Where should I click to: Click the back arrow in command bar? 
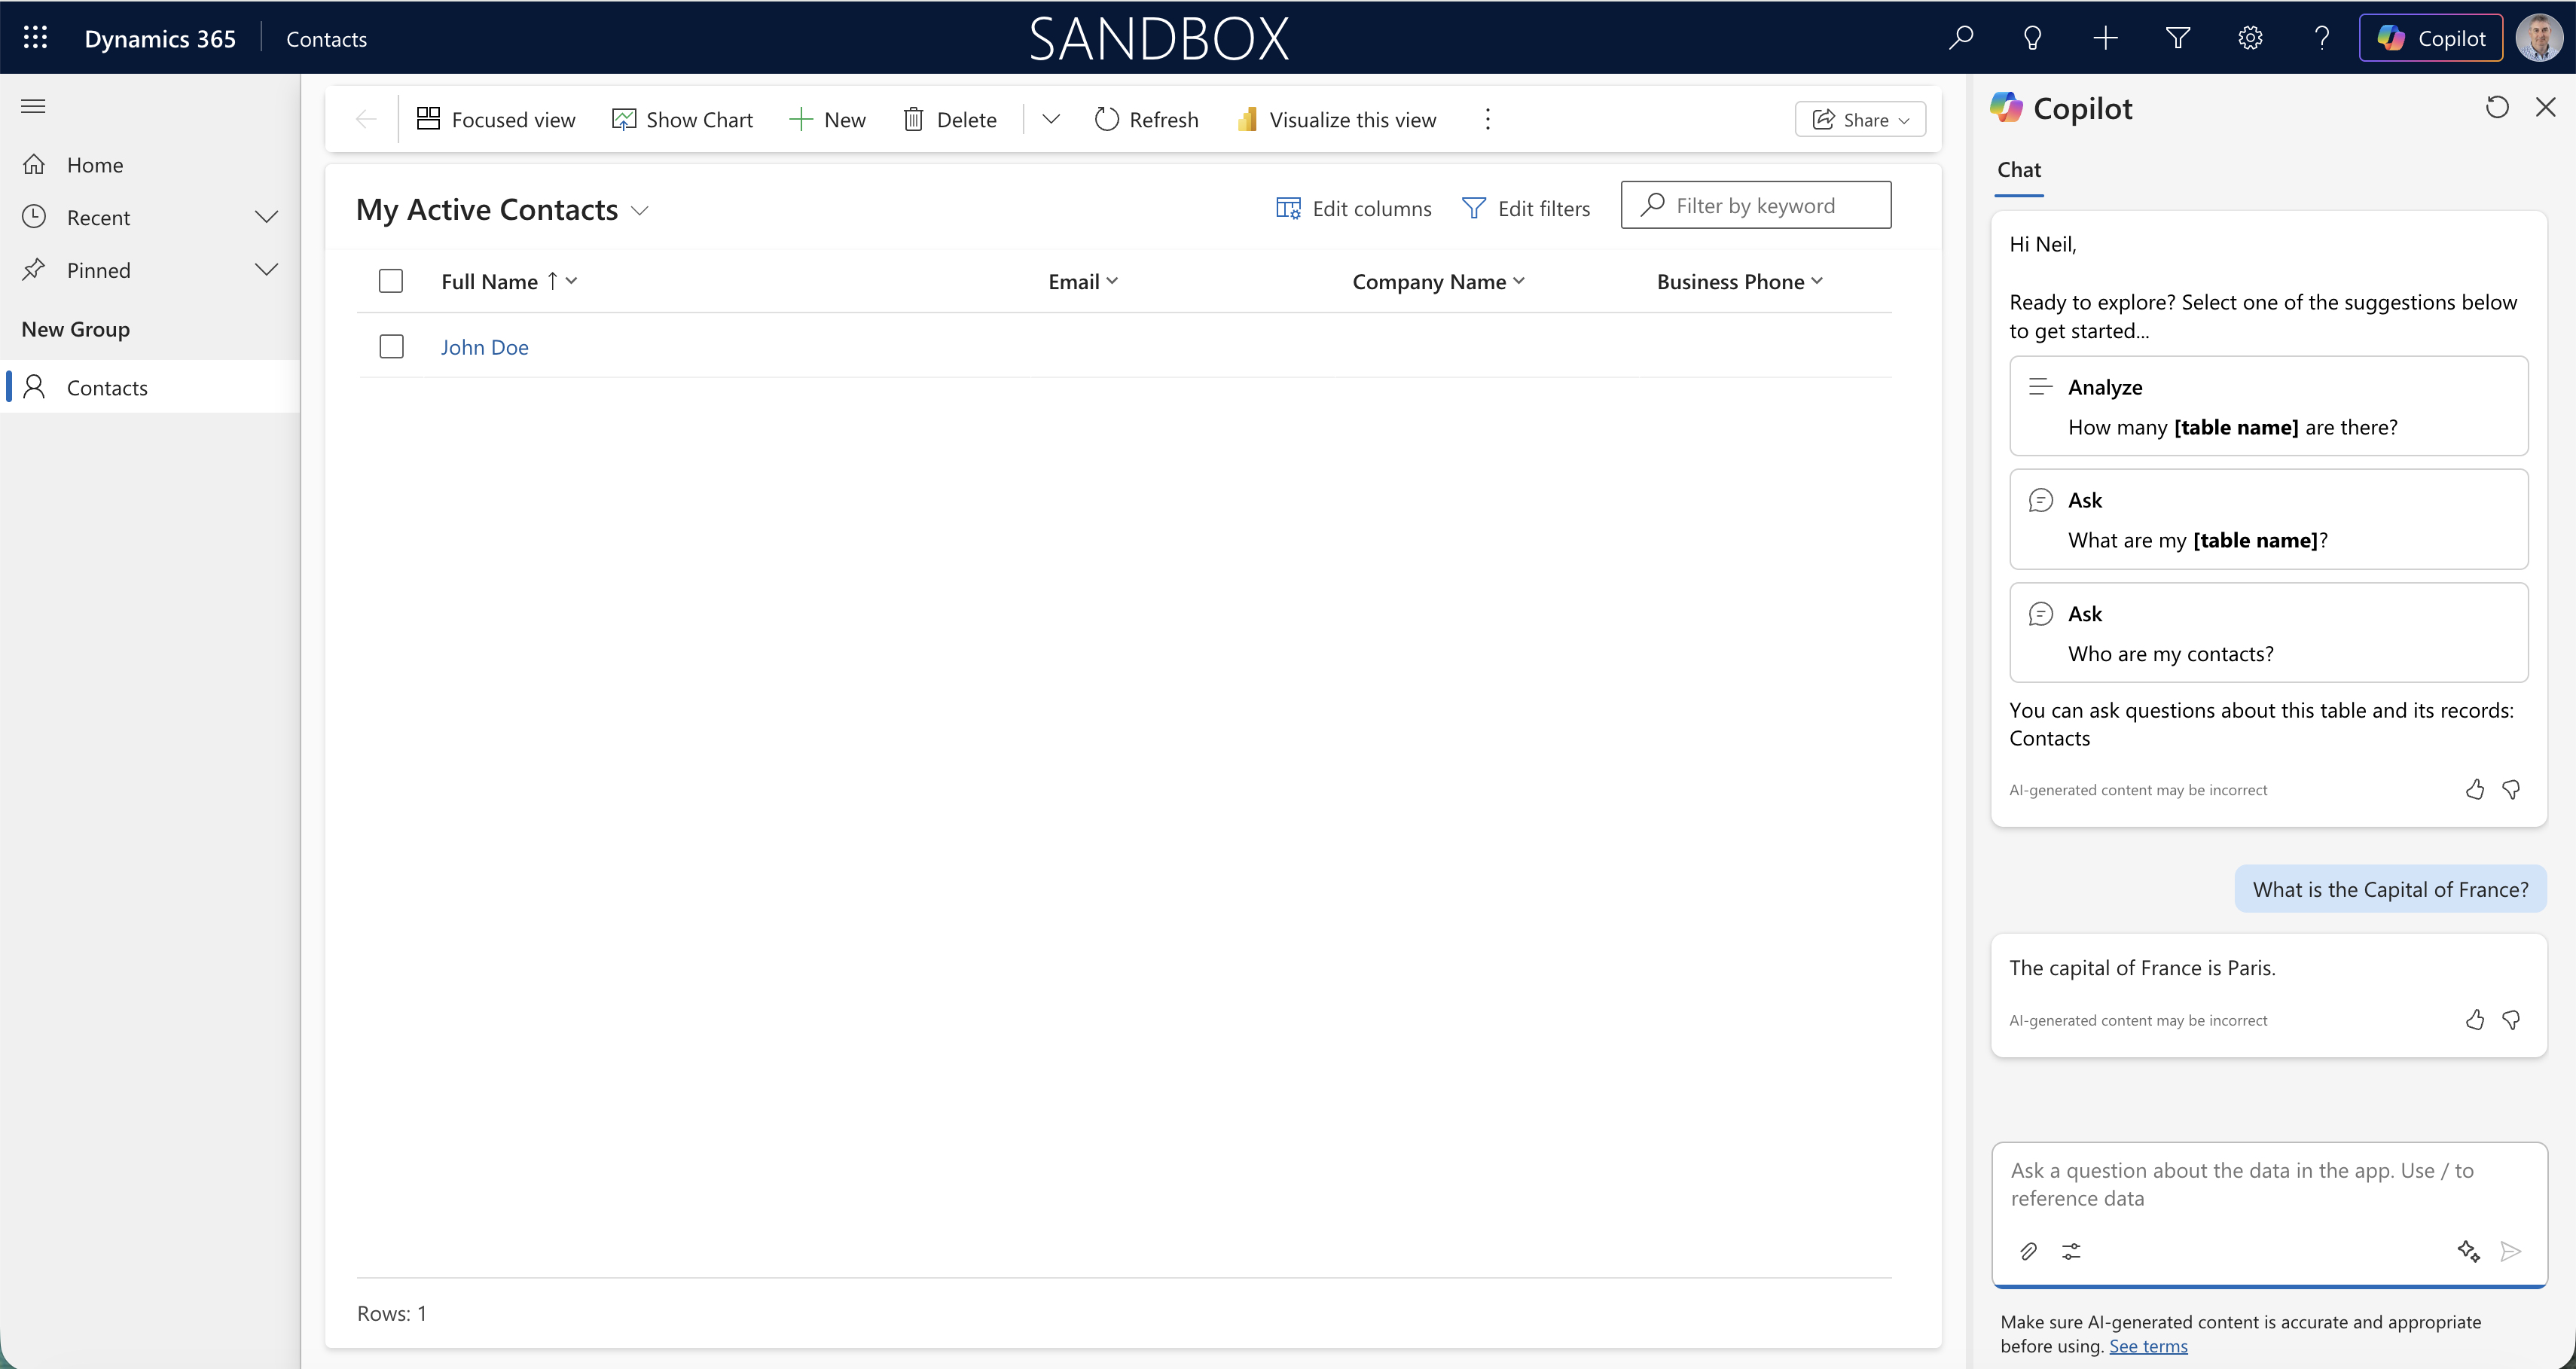click(366, 120)
